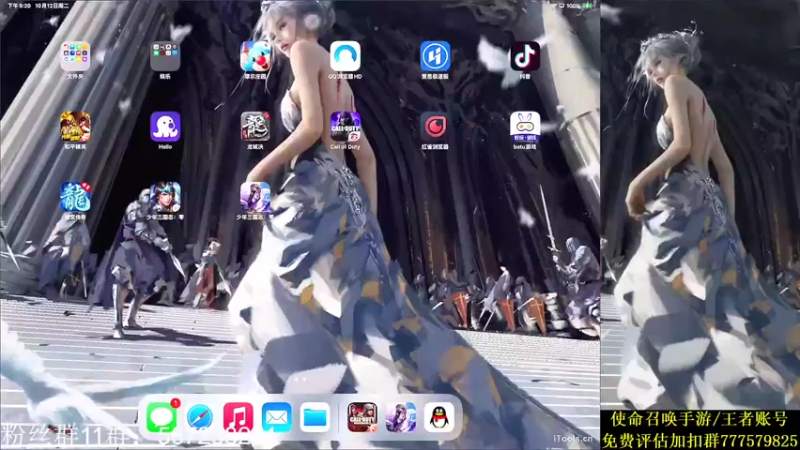The image size is (800, 450).
Task: Open the Music app in the dock
Action: (238, 417)
